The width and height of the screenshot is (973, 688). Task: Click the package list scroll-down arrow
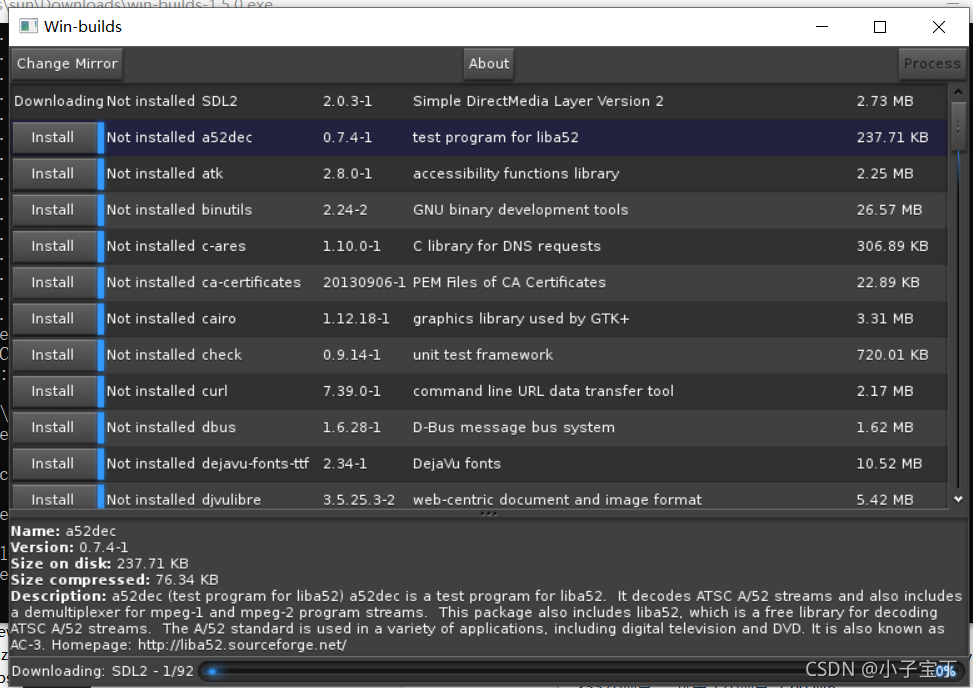(x=958, y=499)
